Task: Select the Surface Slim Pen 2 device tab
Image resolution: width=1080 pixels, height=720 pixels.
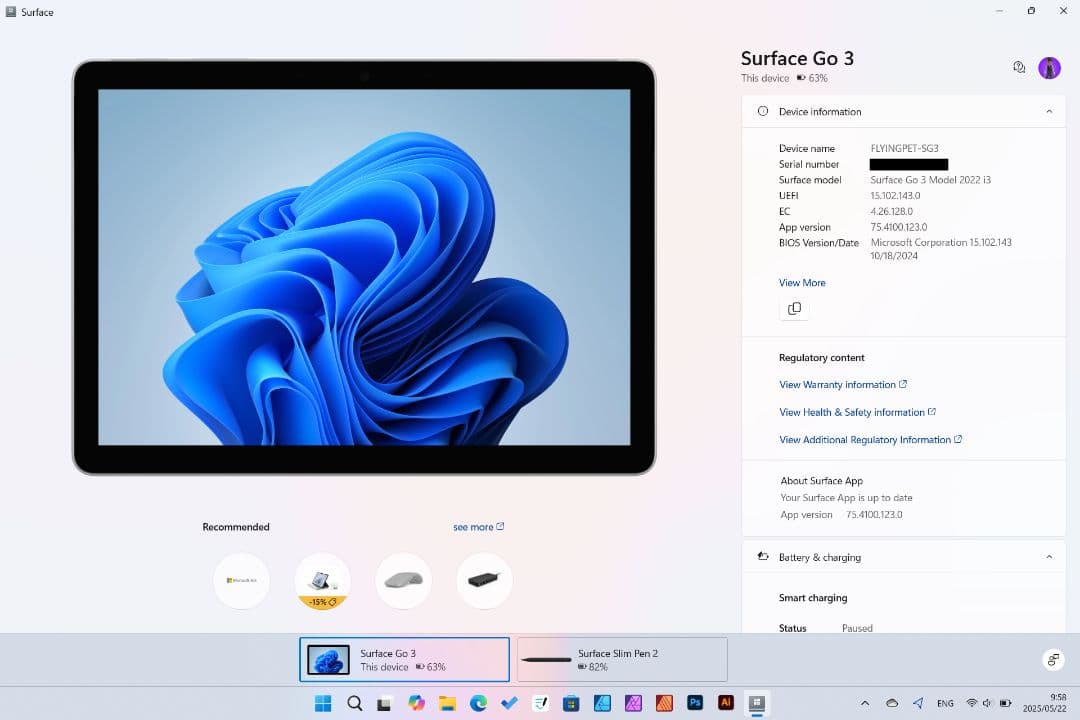Action: pyautogui.click(x=622, y=659)
